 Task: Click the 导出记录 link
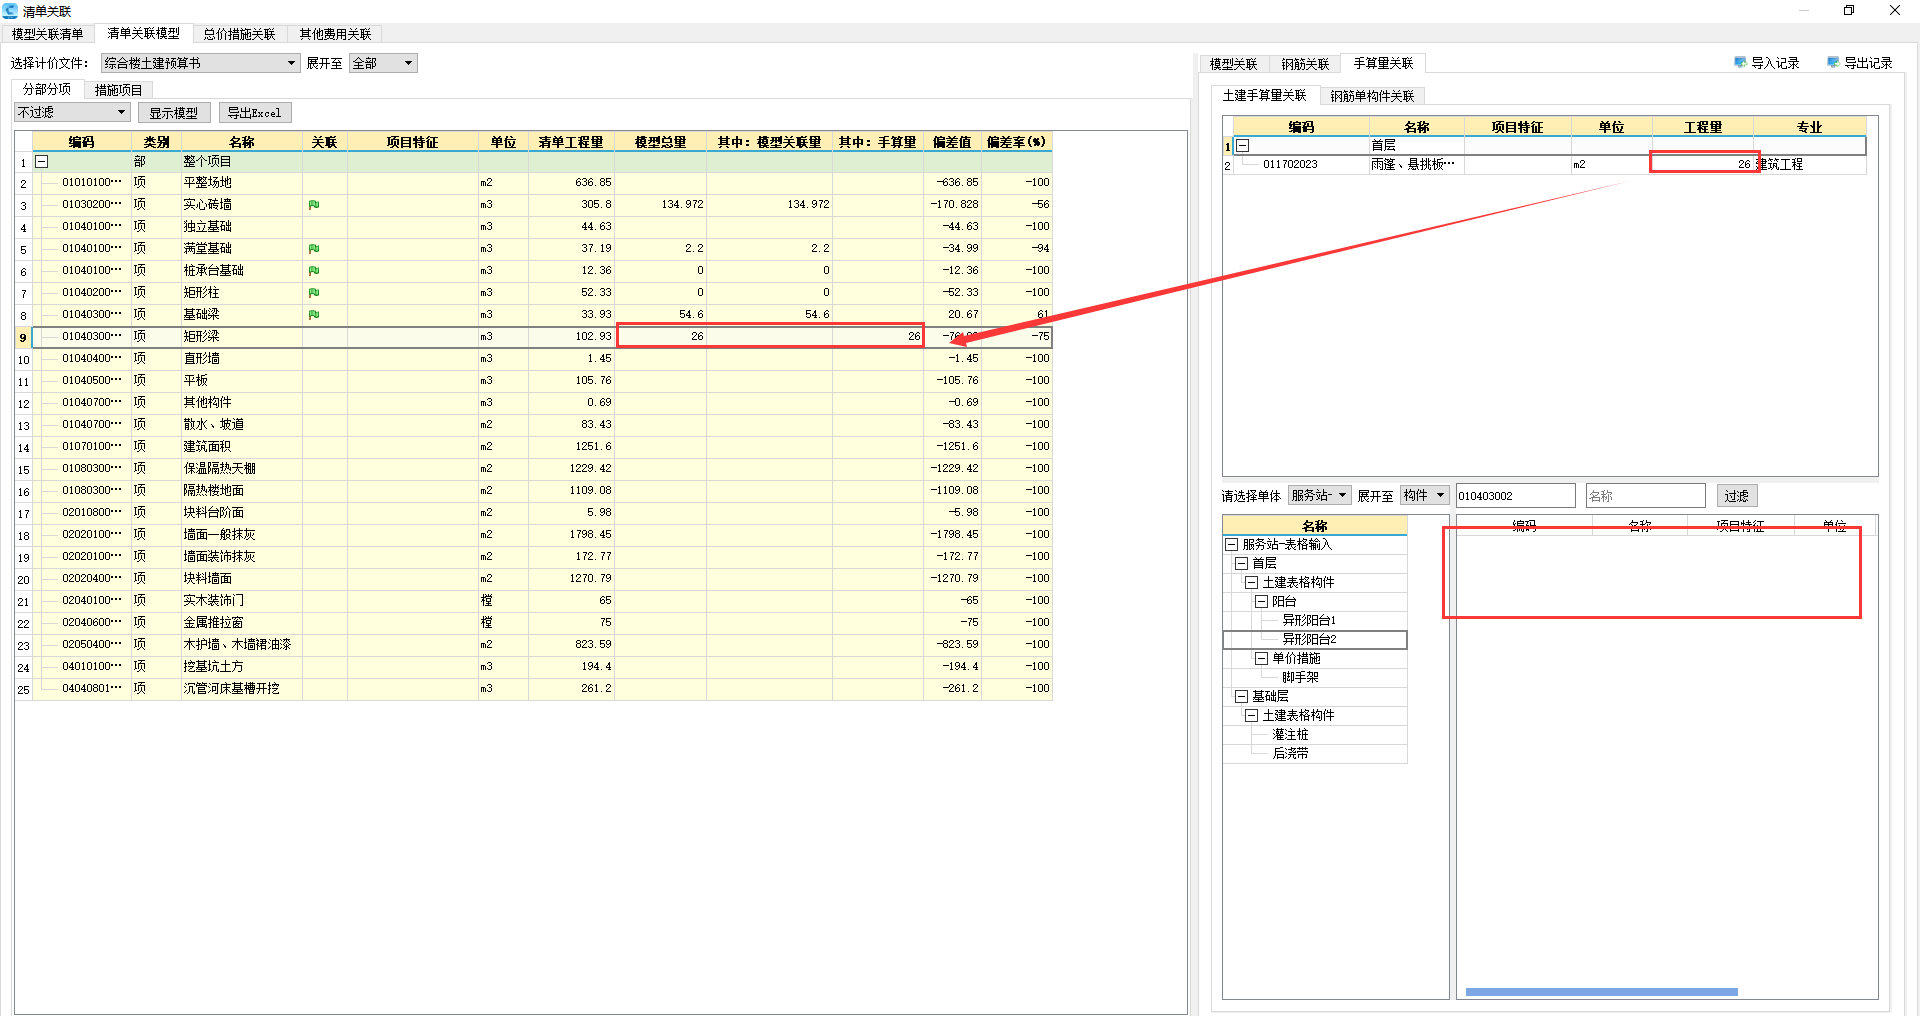click(x=1868, y=63)
